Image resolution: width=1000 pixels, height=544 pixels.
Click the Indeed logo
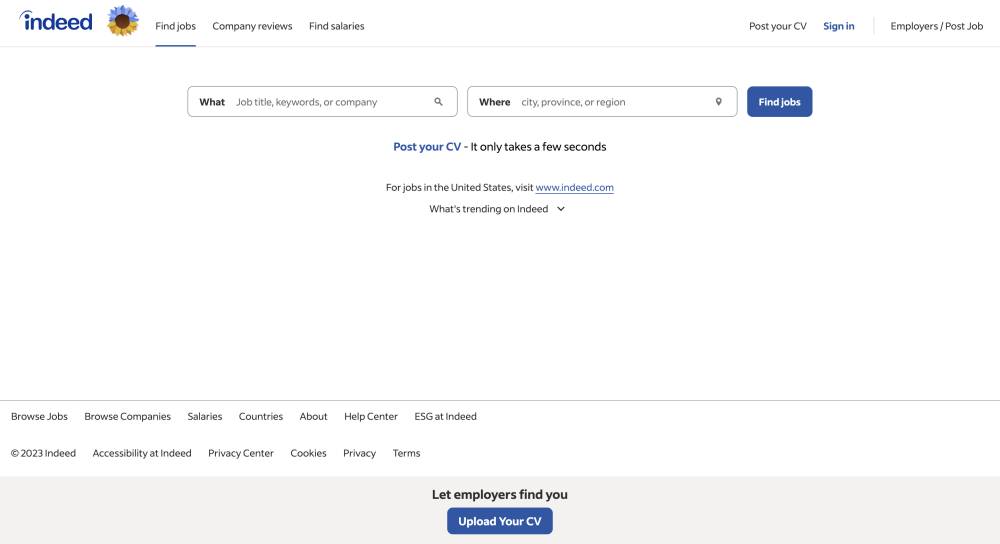[x=55, y=21]
